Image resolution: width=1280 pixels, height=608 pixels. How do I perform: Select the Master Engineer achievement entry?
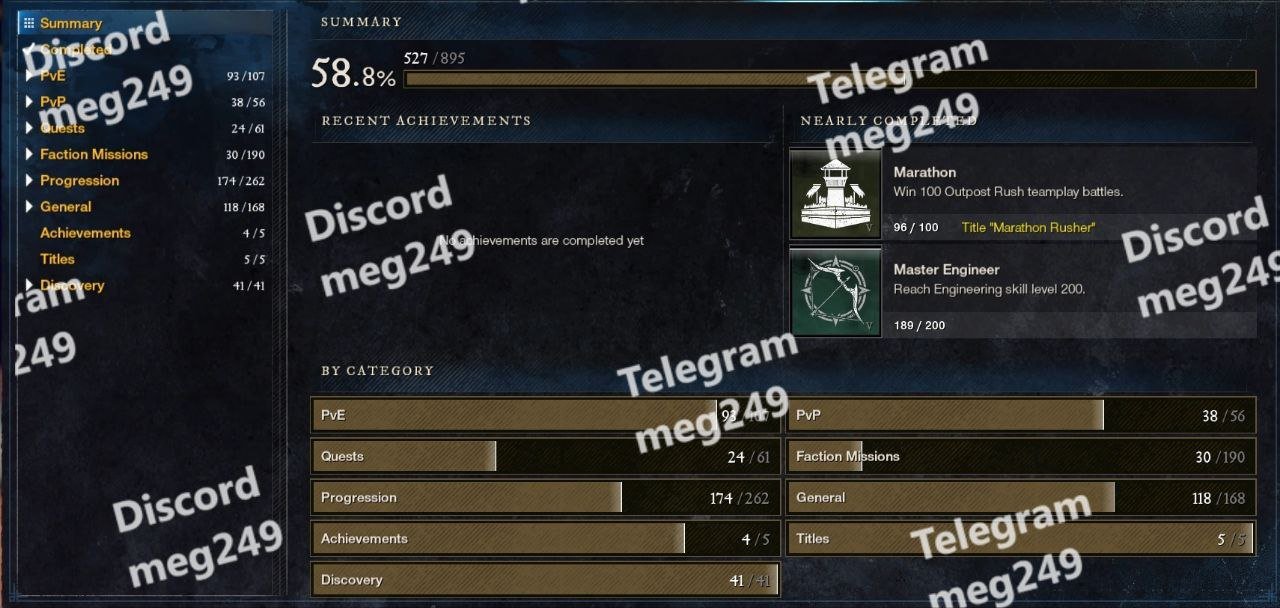point(1023,292)
